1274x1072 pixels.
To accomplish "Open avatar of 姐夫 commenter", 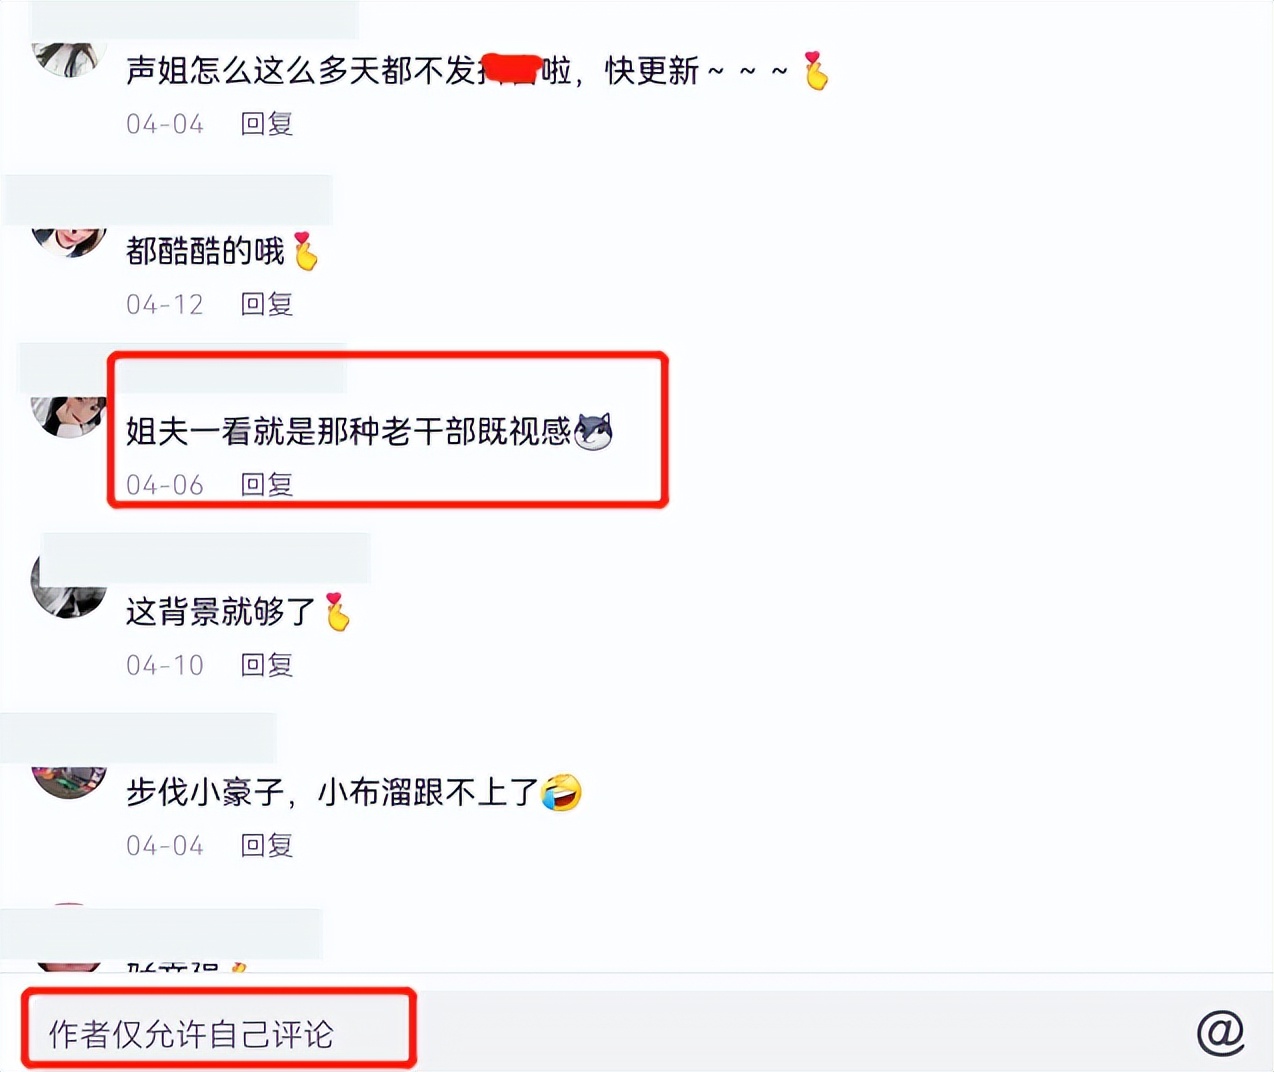I will click(69, 415).
